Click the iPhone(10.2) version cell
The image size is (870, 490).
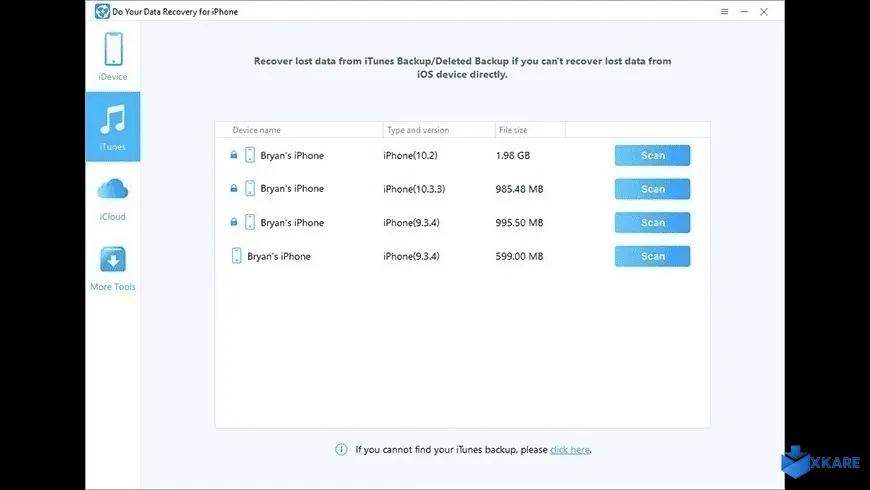pyautogui.click(x=410, y=155)
